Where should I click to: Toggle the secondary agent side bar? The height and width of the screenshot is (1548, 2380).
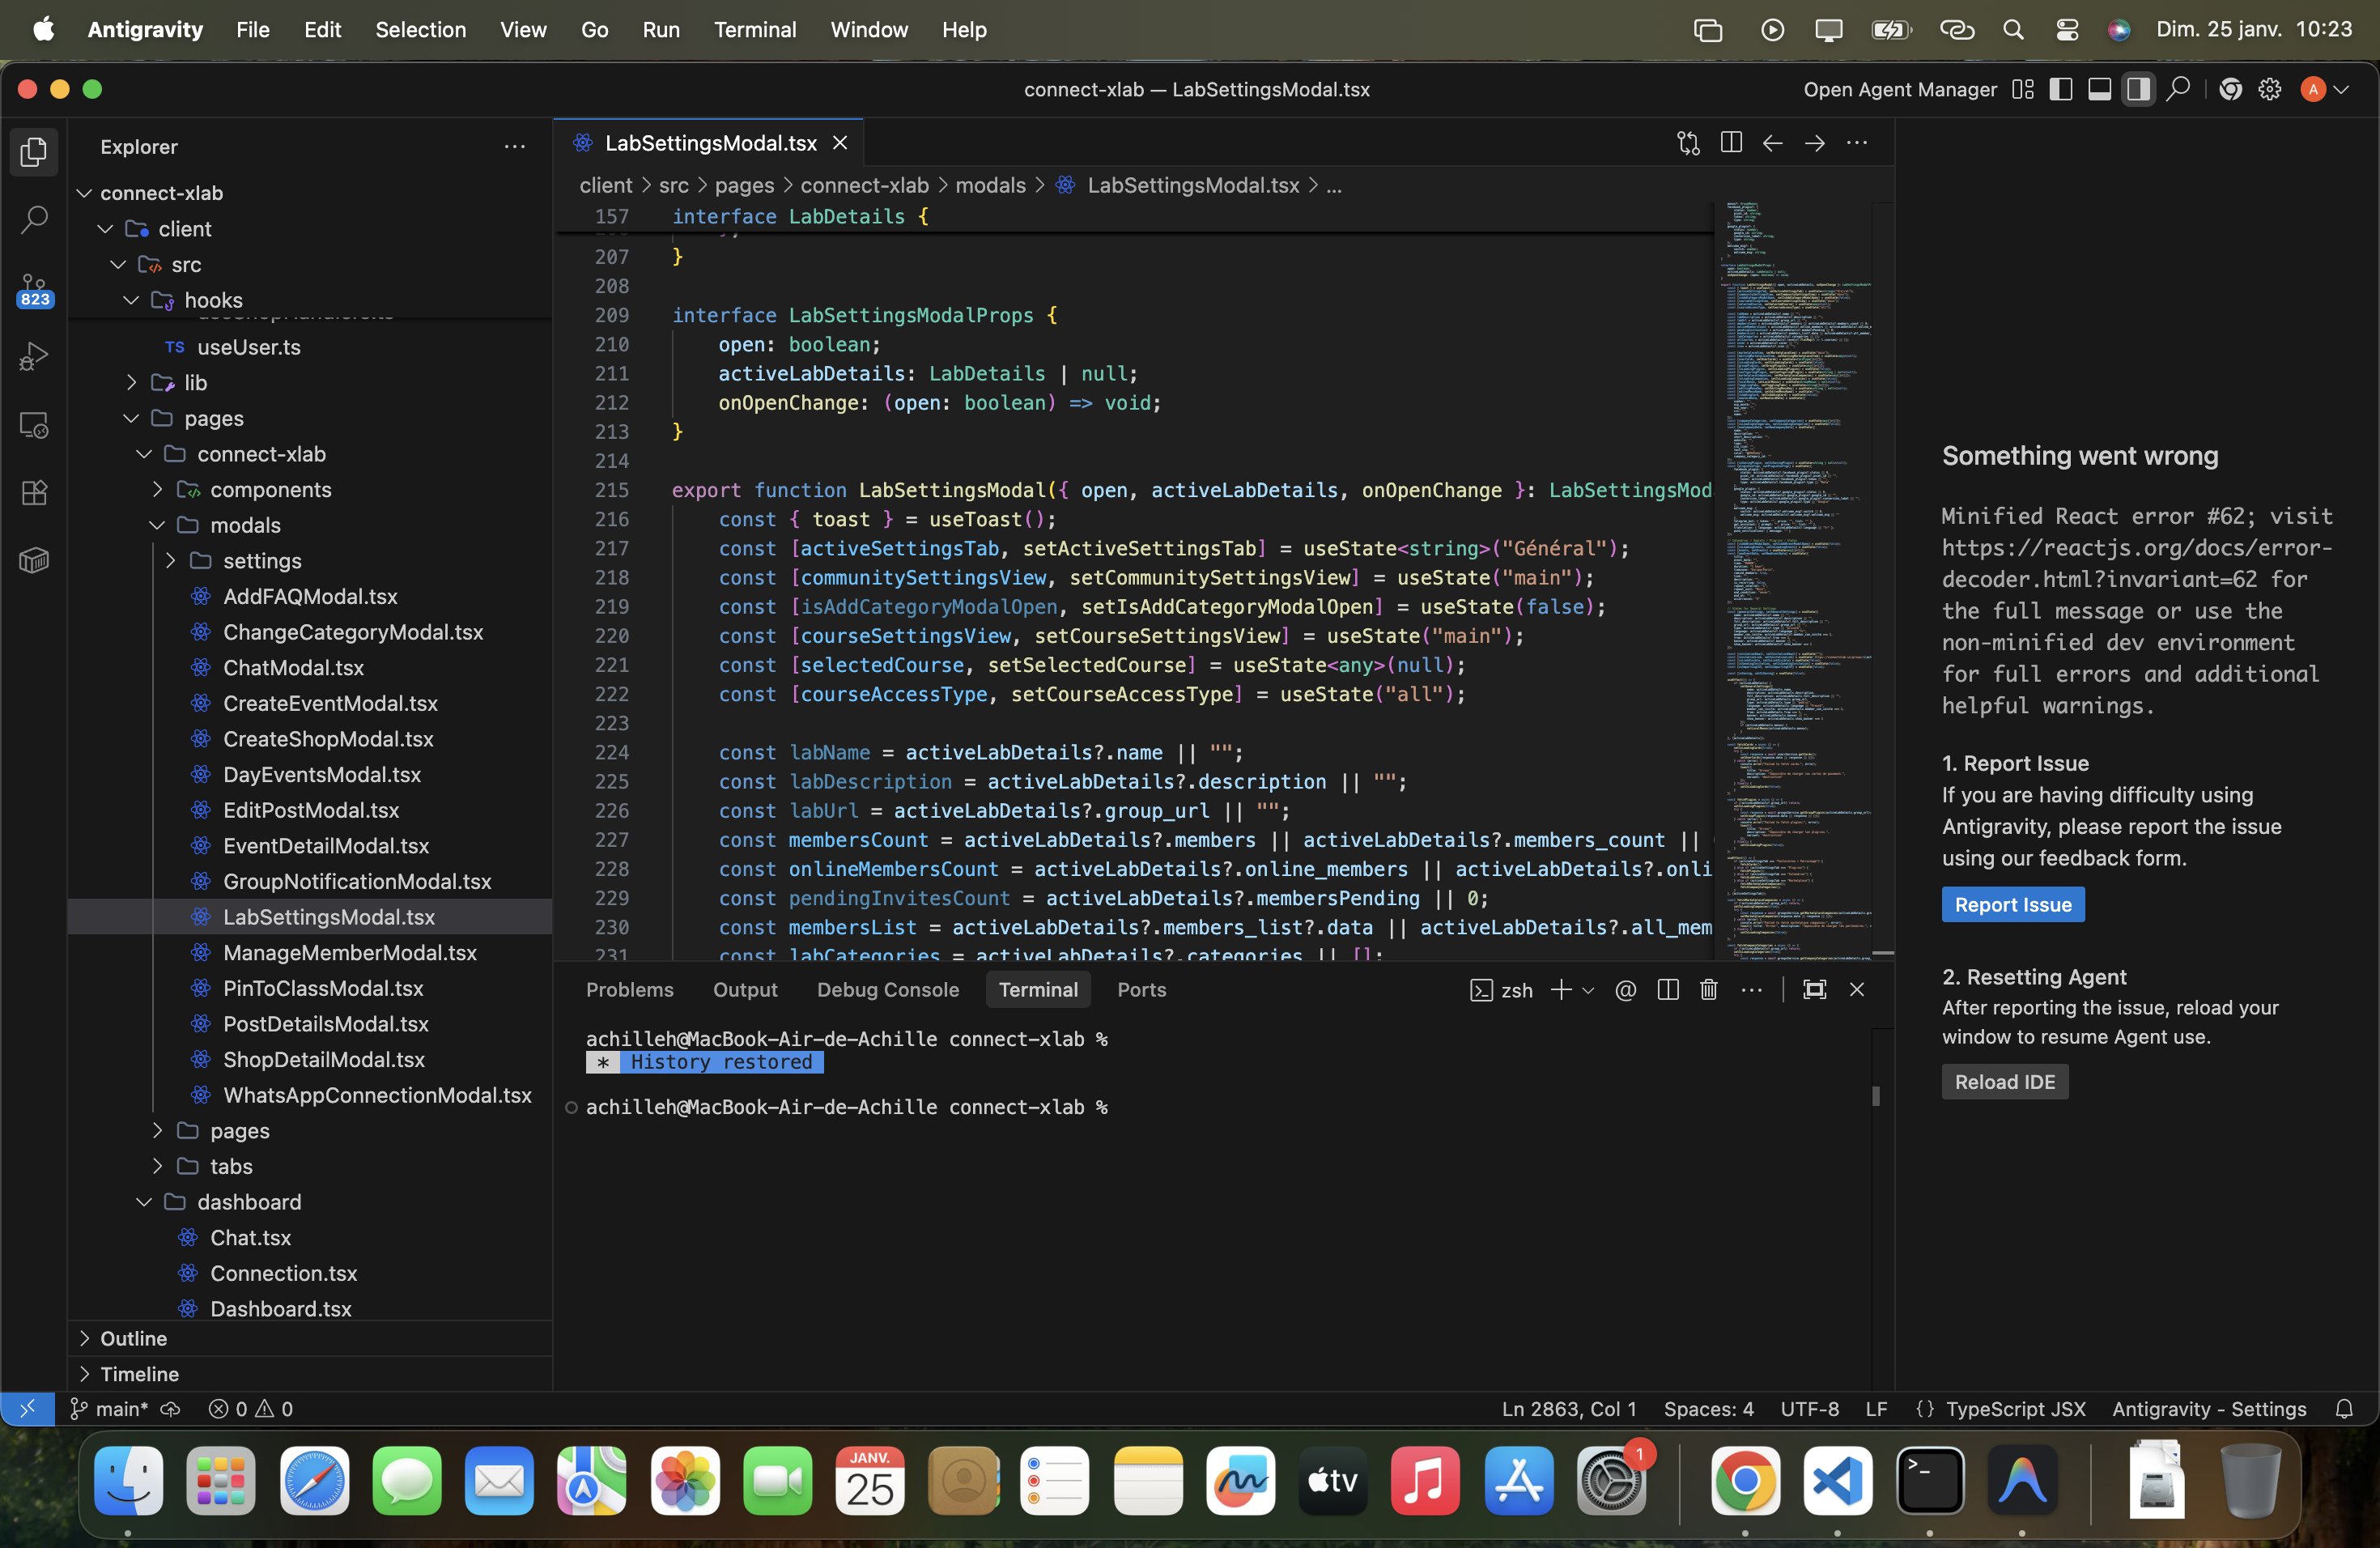2138,89
